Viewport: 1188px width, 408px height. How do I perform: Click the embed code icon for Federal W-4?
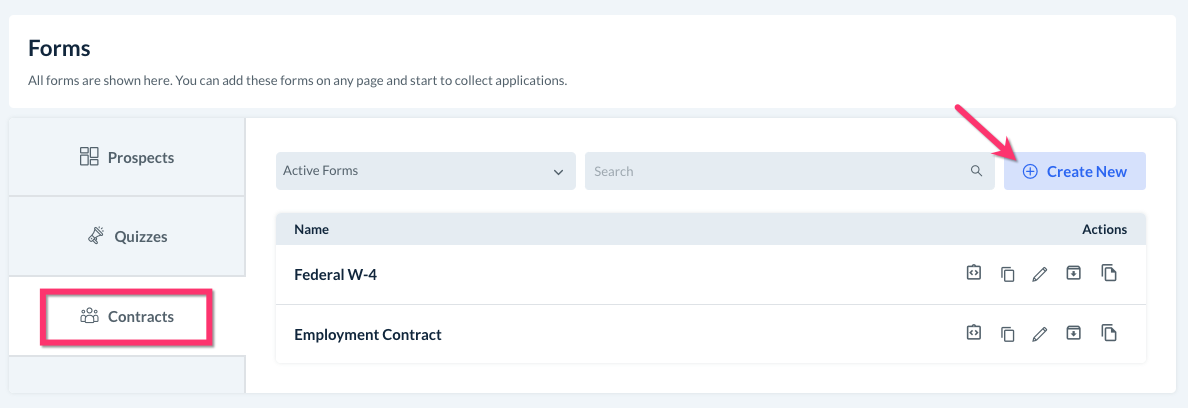973,273
